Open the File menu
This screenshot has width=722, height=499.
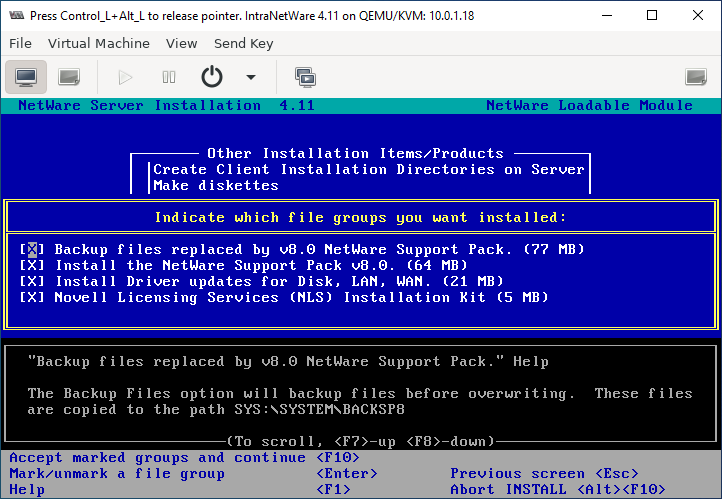tap(20, 43)
